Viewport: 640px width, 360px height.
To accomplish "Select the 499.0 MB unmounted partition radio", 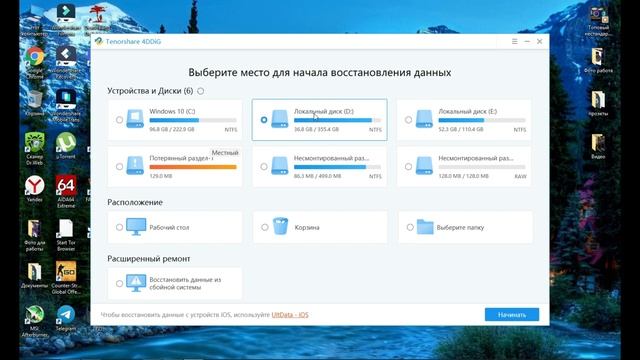I will coord(264,167).
